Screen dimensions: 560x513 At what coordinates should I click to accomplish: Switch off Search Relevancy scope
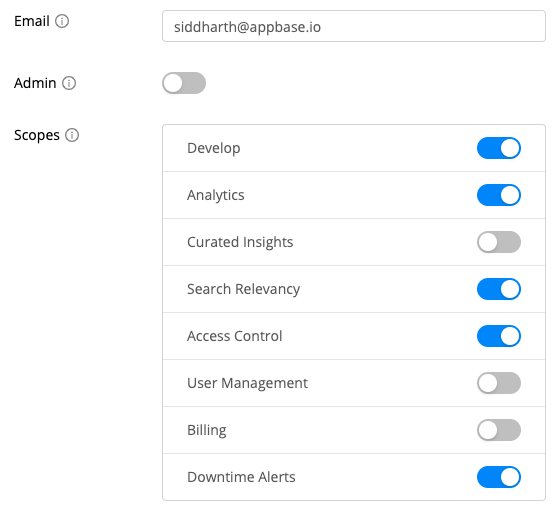[x=499, y=289]
